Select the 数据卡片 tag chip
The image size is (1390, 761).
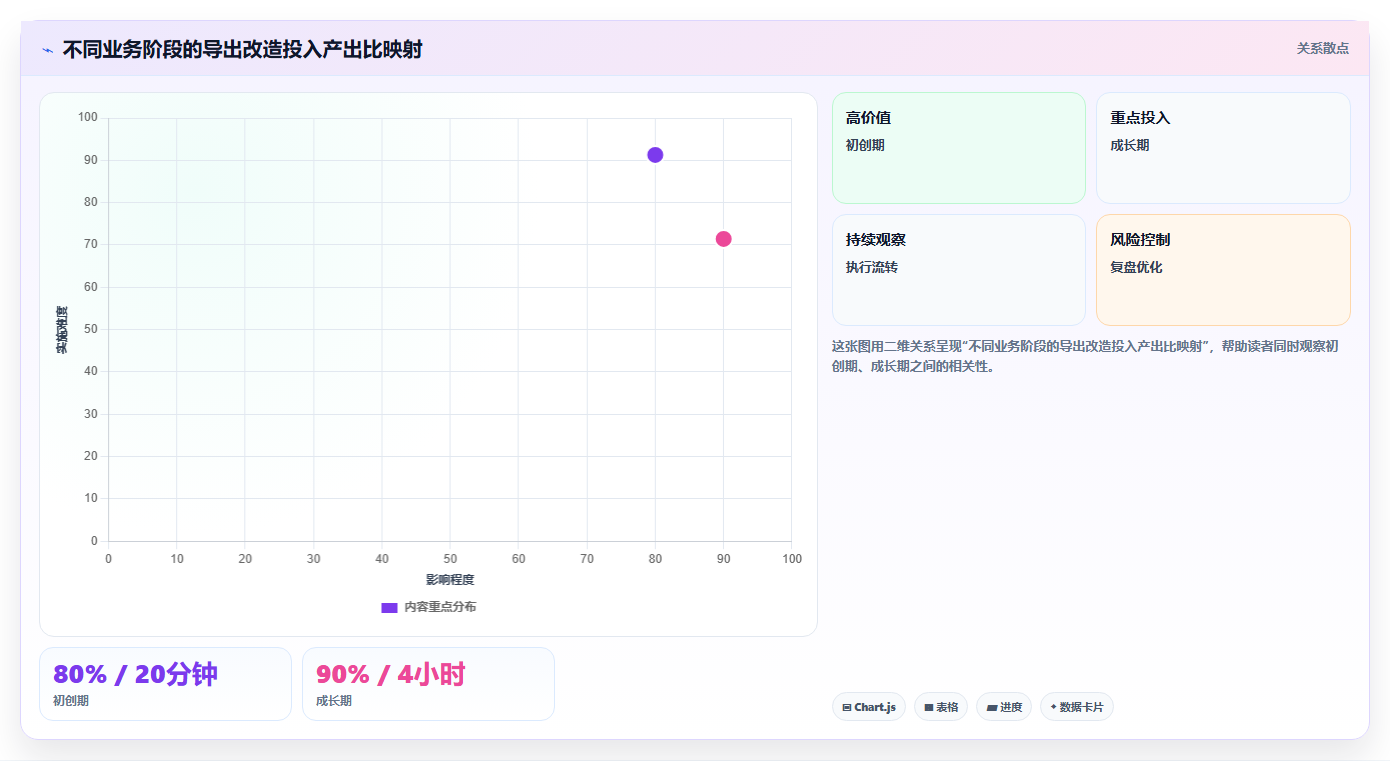(1077, 707)
